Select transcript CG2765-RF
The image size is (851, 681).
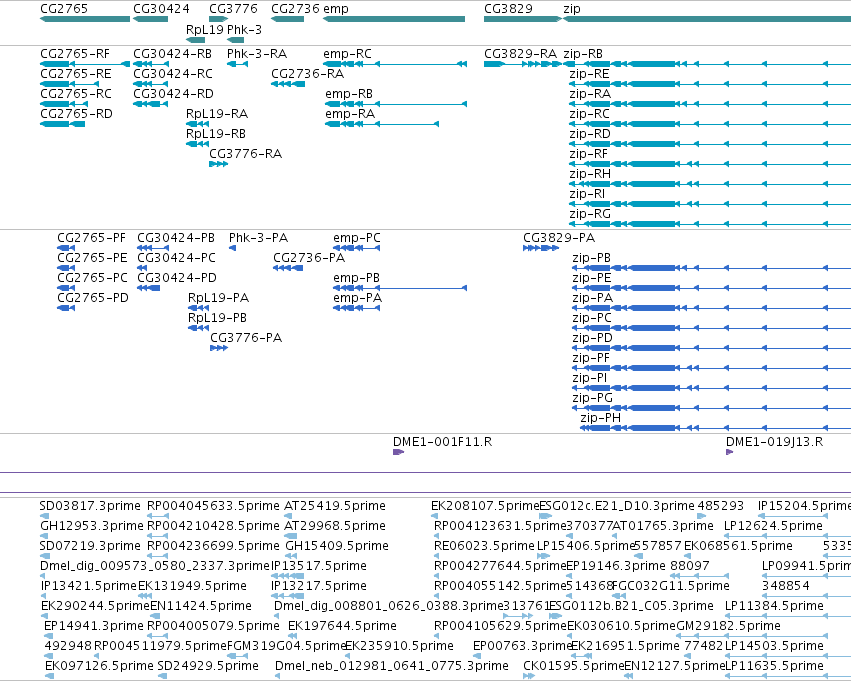75,54
